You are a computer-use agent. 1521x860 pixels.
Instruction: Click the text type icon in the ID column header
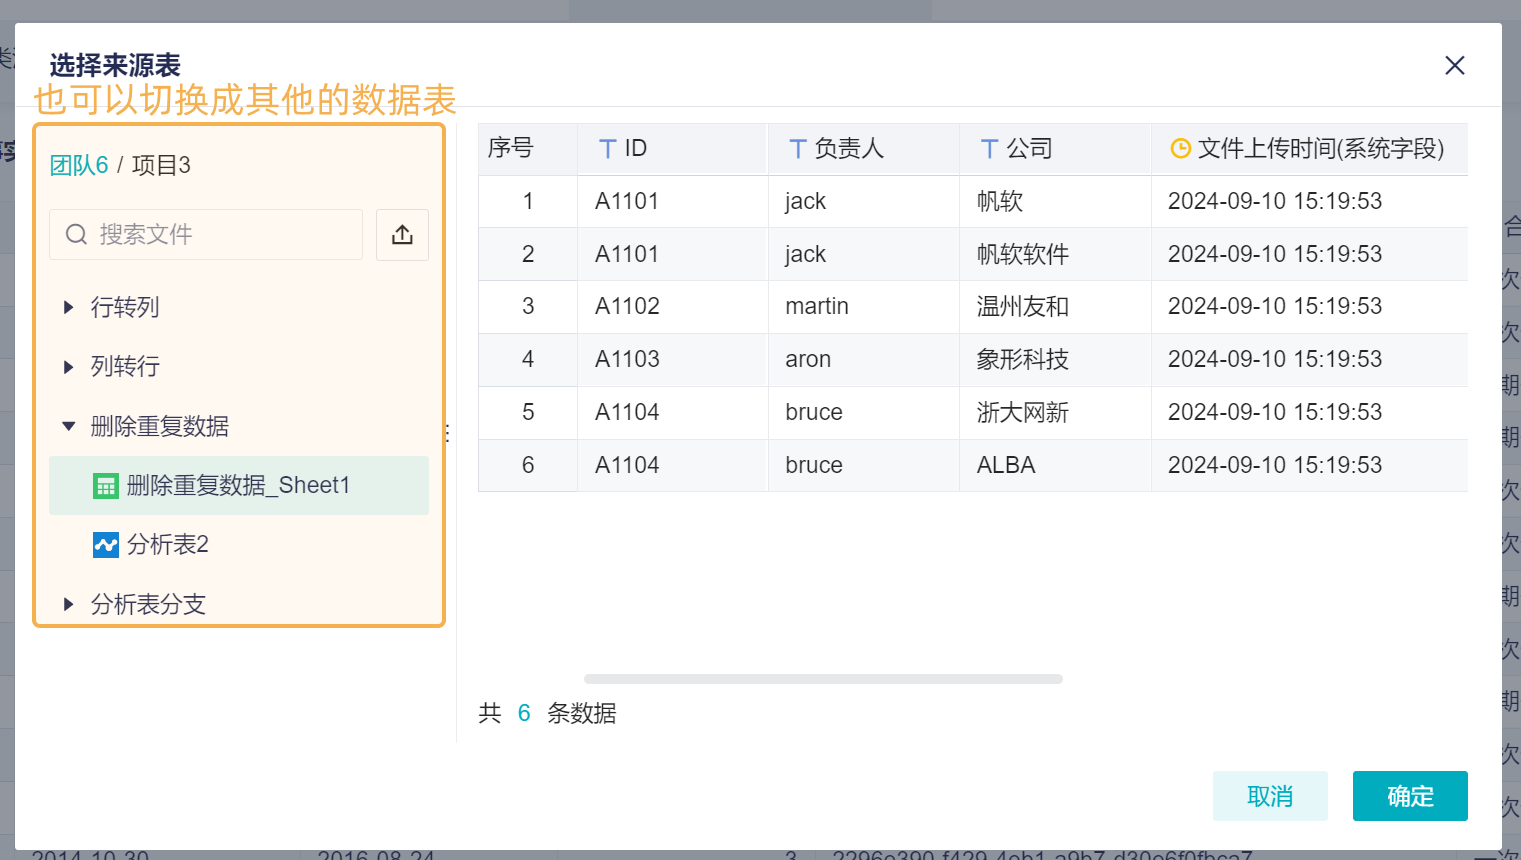[x=607, y=149]
